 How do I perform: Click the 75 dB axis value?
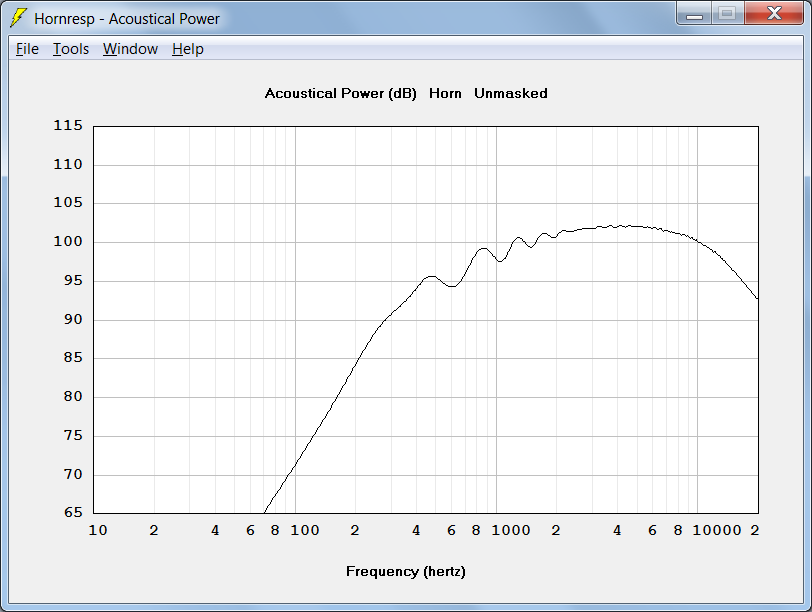(73, 435)
